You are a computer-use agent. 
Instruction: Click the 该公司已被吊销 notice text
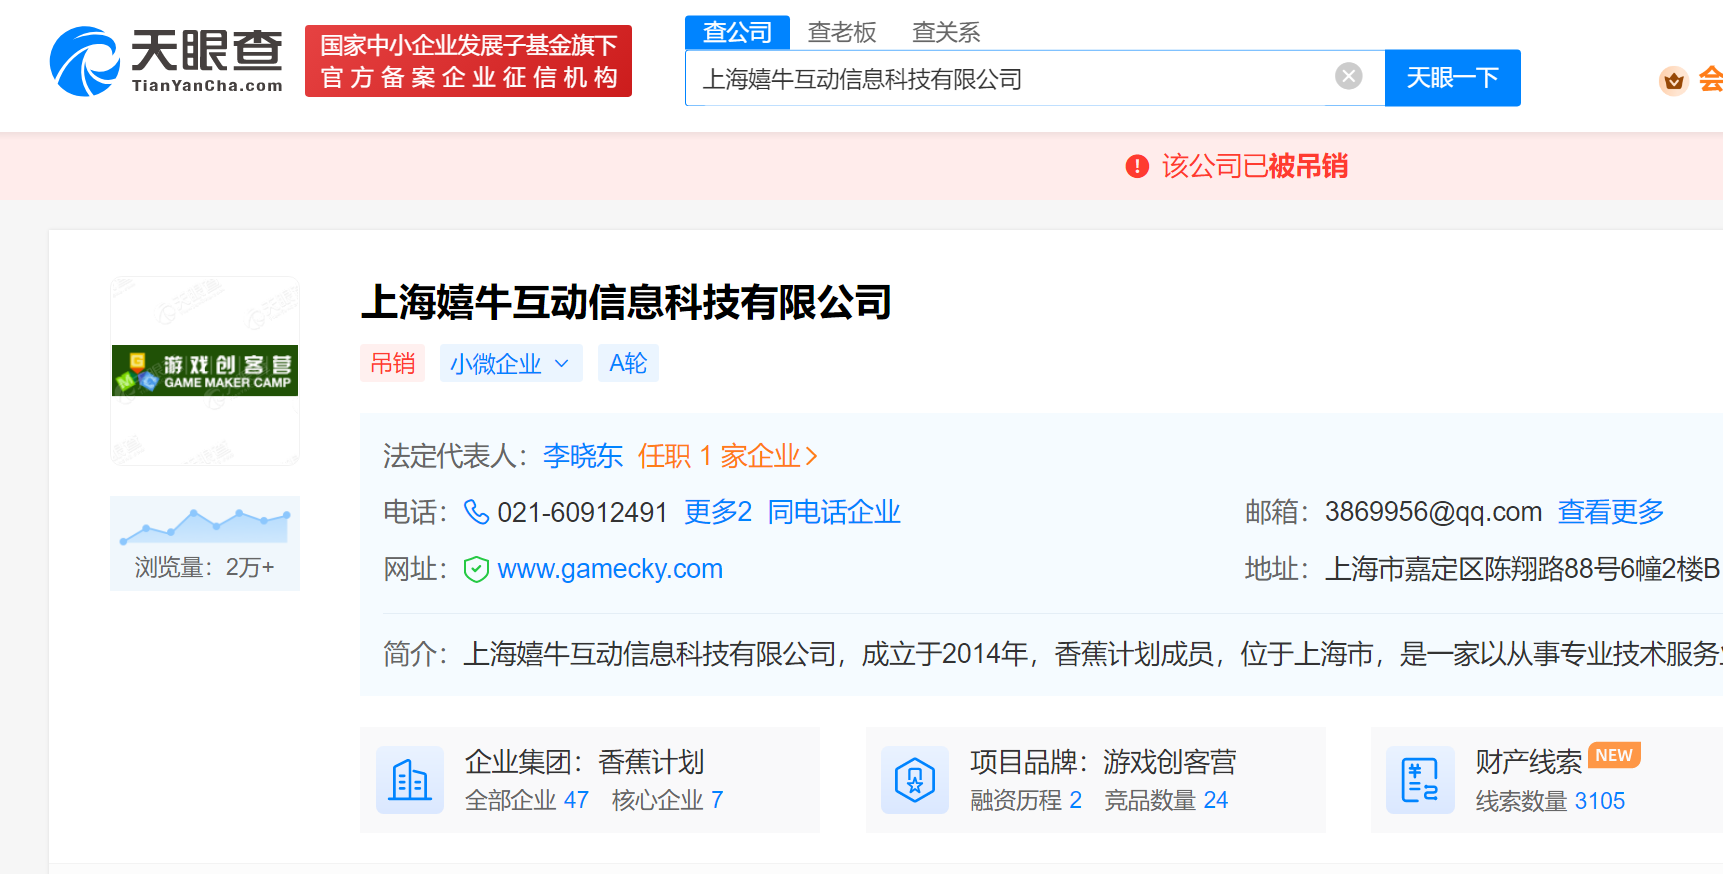pos(1255,166)
